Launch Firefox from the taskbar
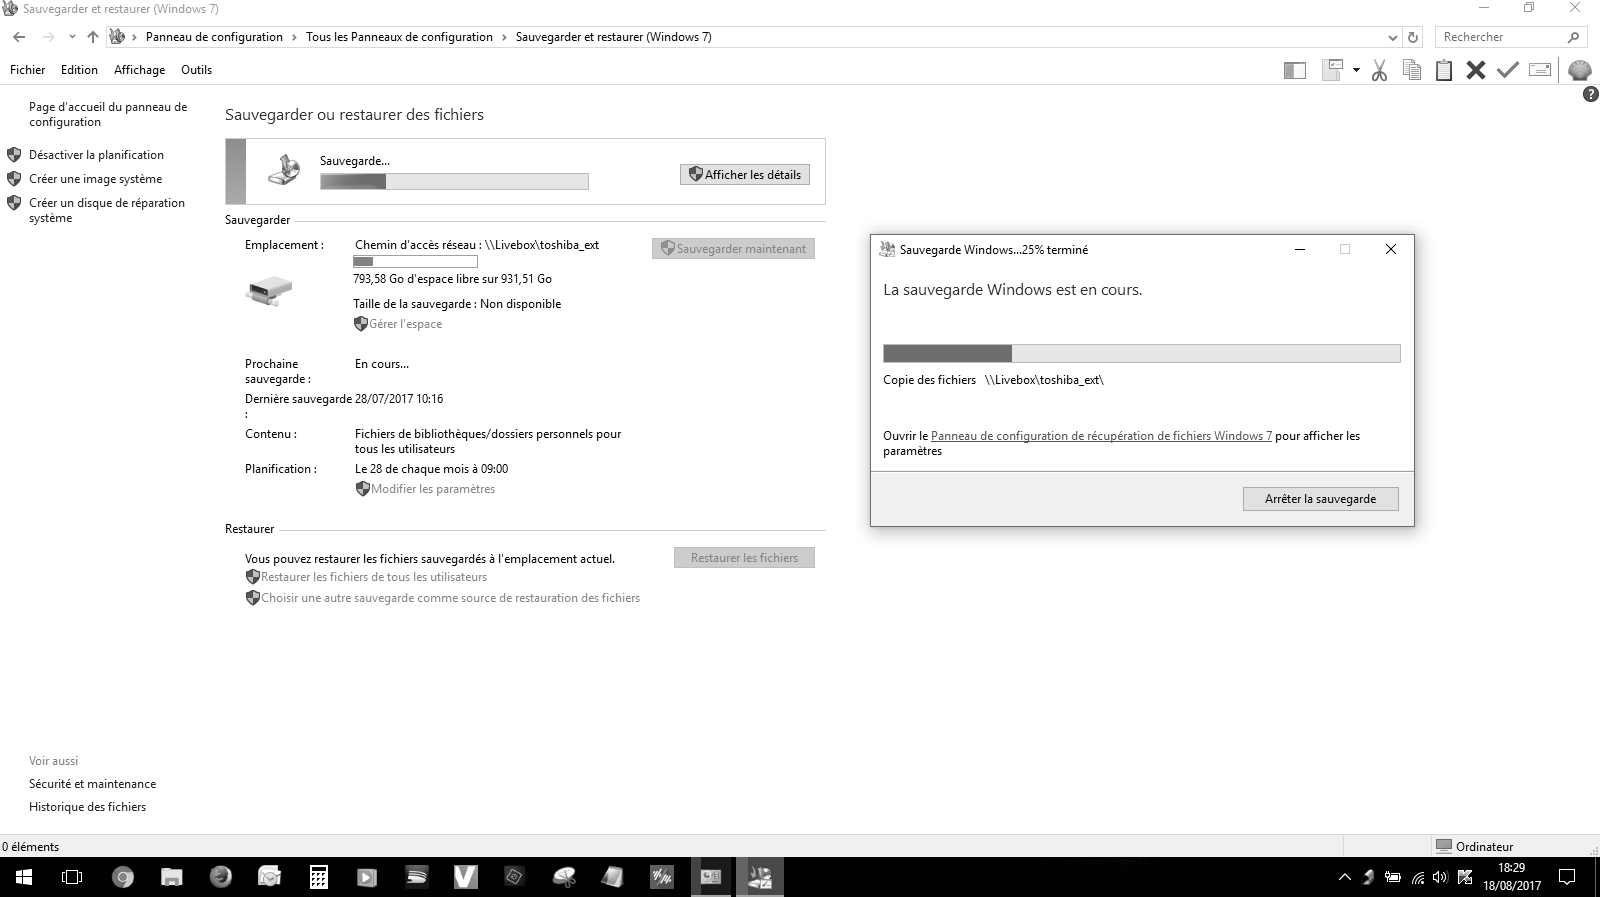Viewport: 1600px width, 897px height. click(220, 877)
